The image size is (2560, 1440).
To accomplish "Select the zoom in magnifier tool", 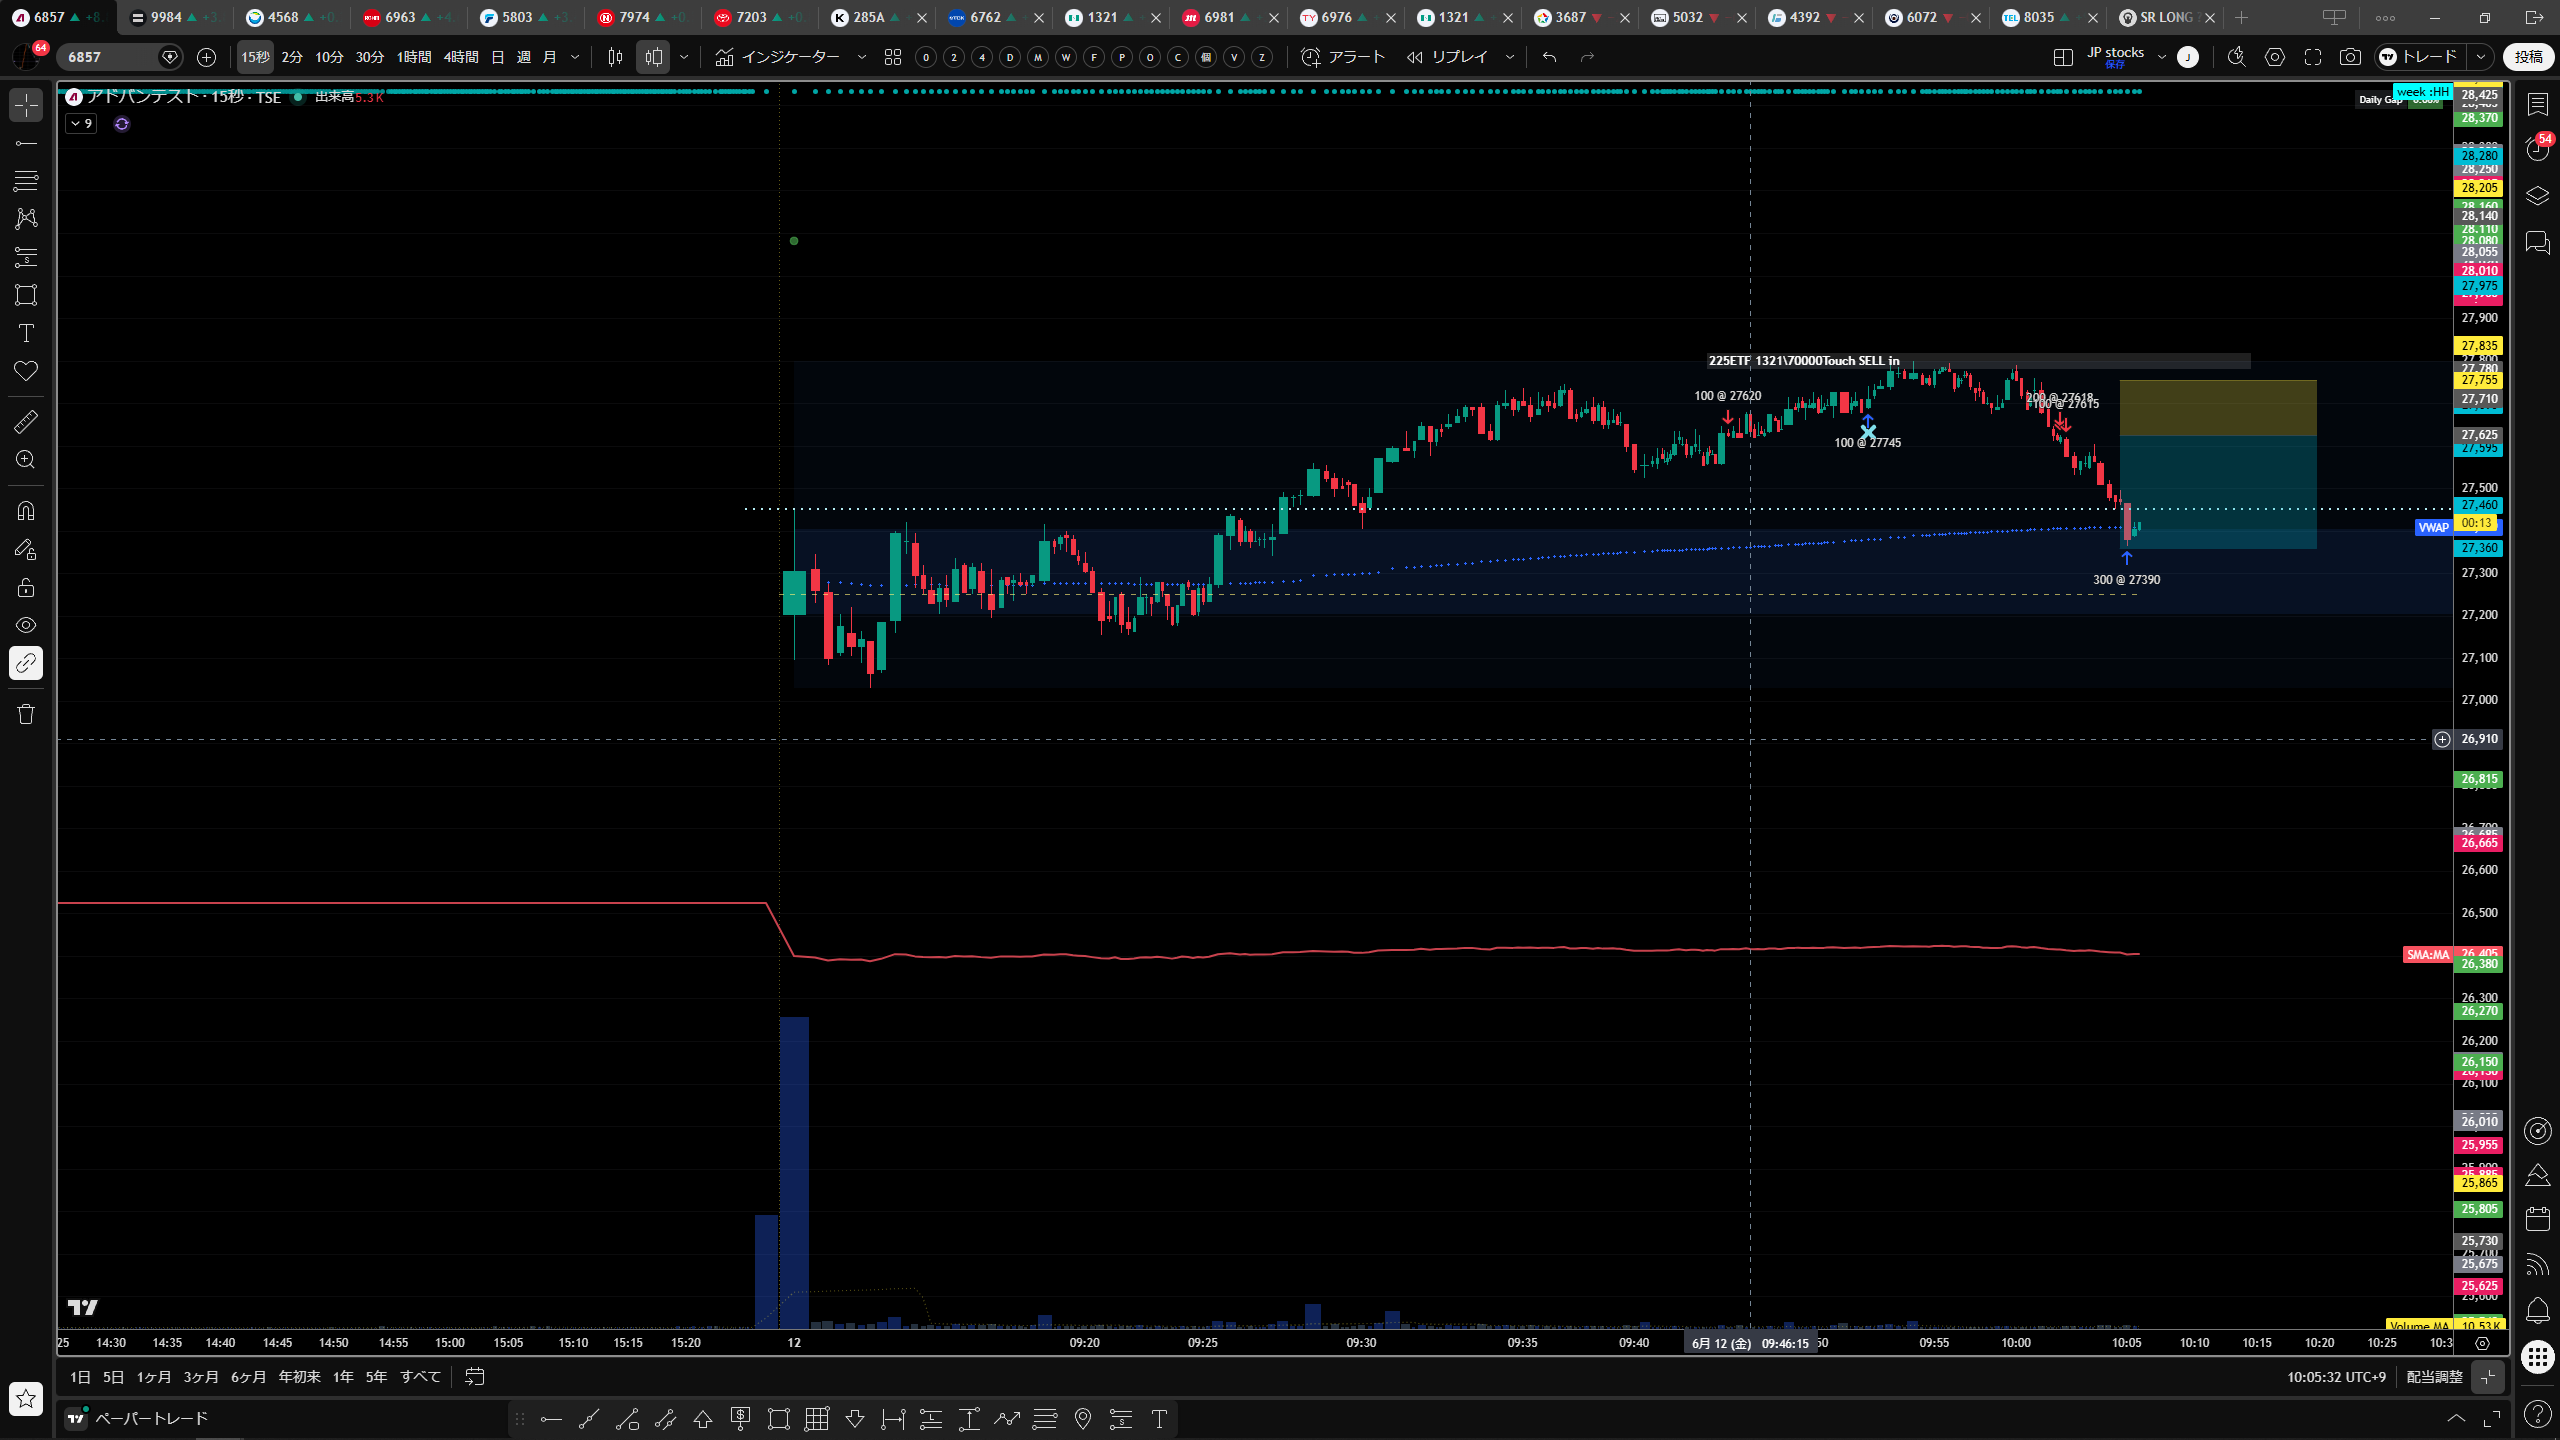I will (x=26, y=460).
